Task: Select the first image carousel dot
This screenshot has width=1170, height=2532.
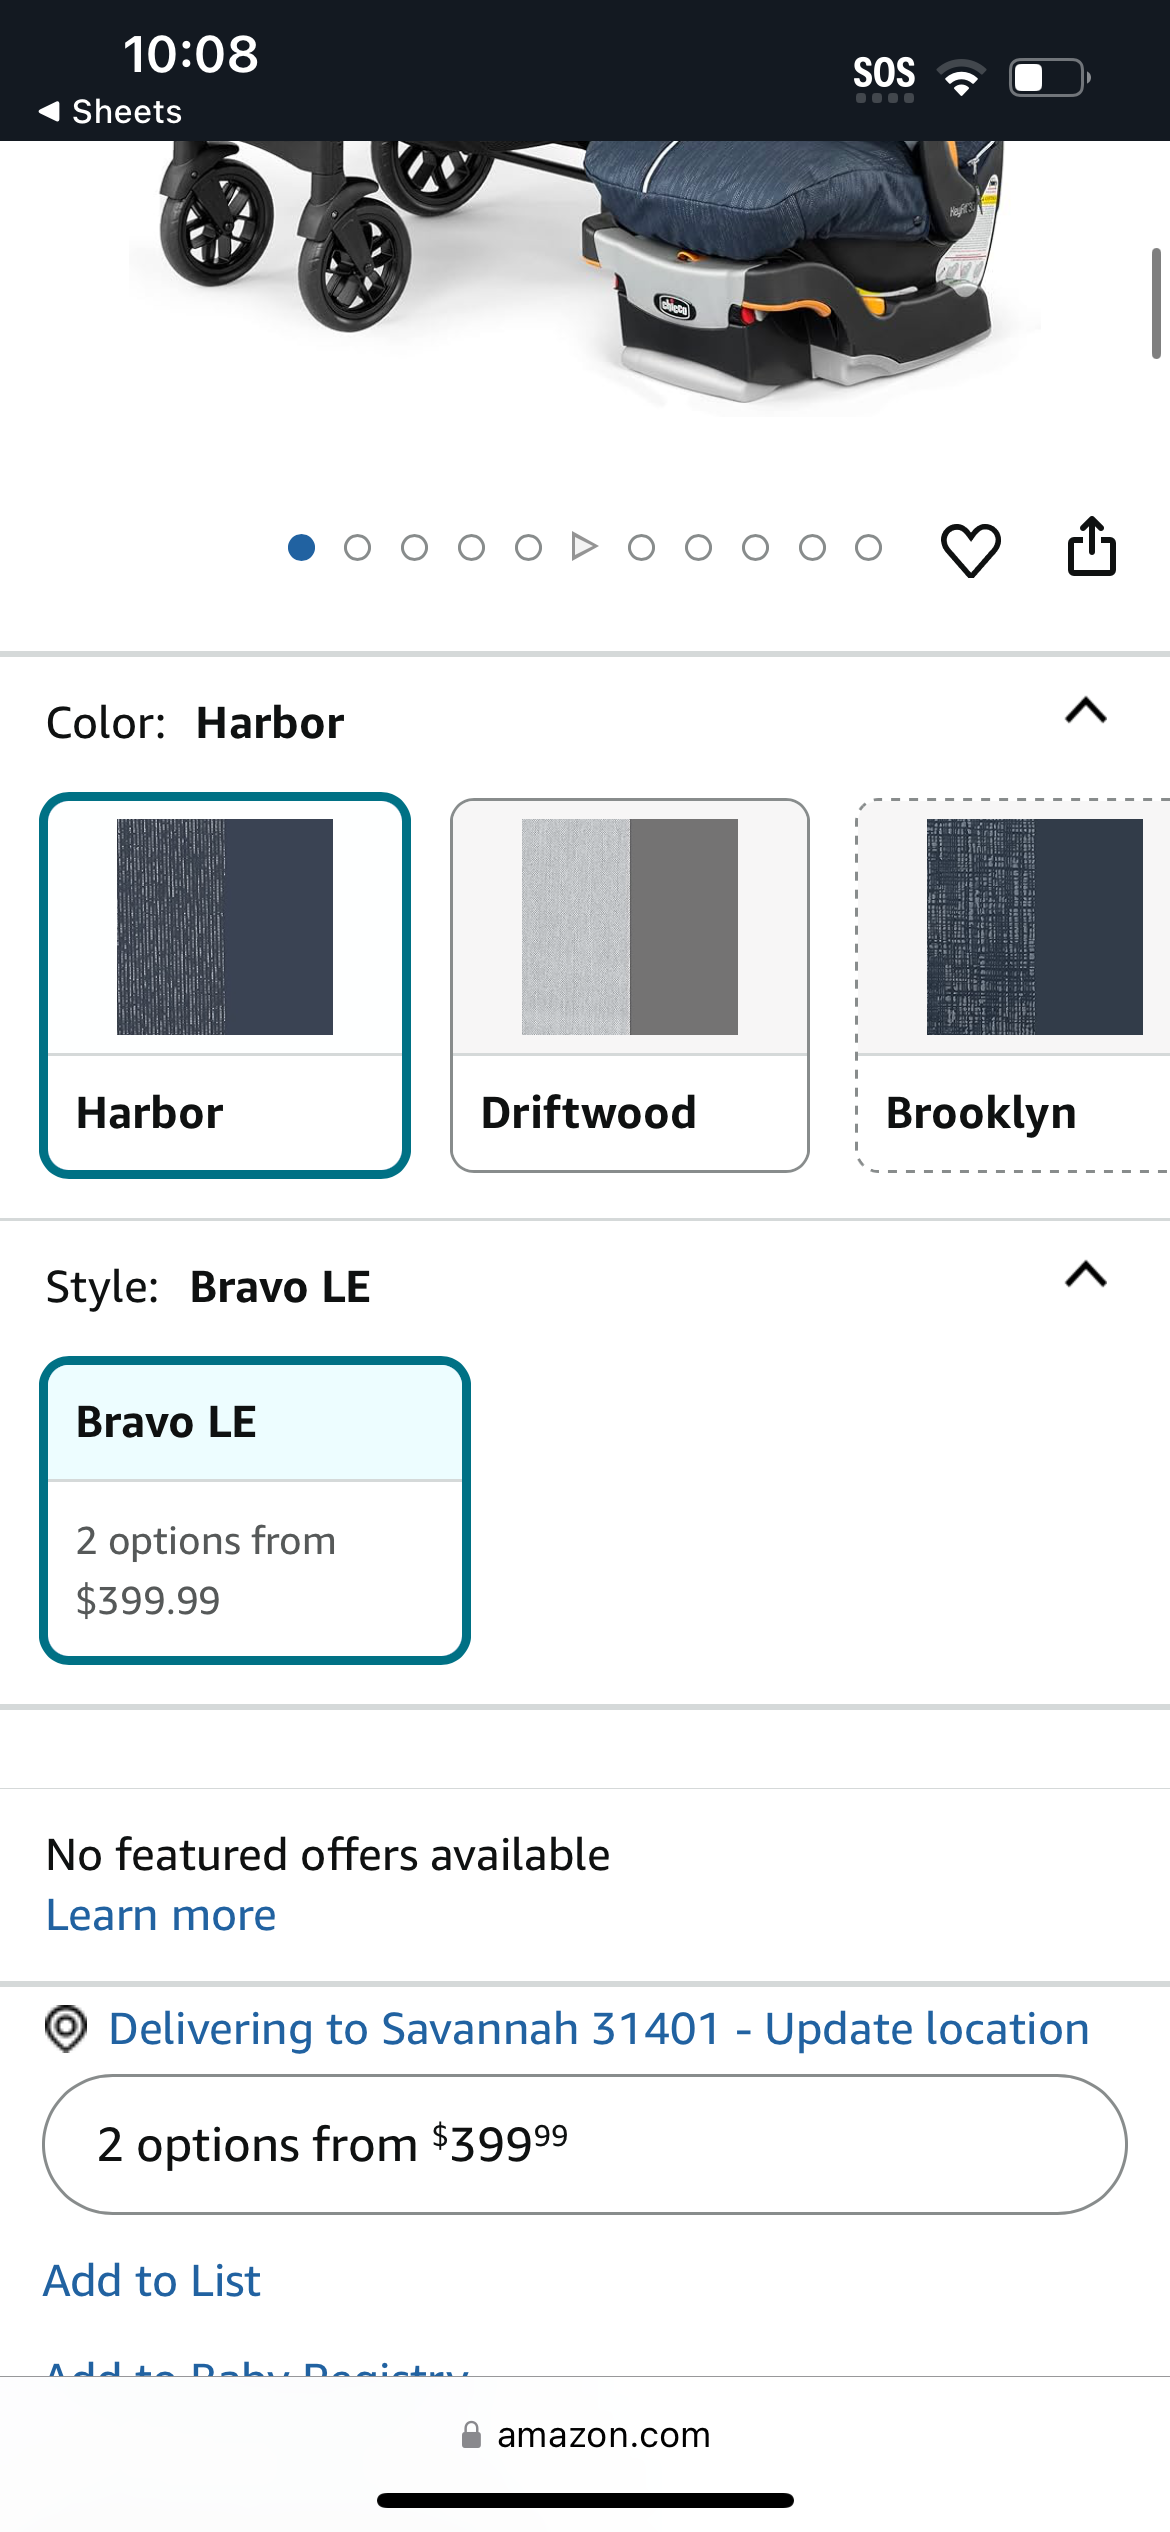Action: [x=301, y=547]
